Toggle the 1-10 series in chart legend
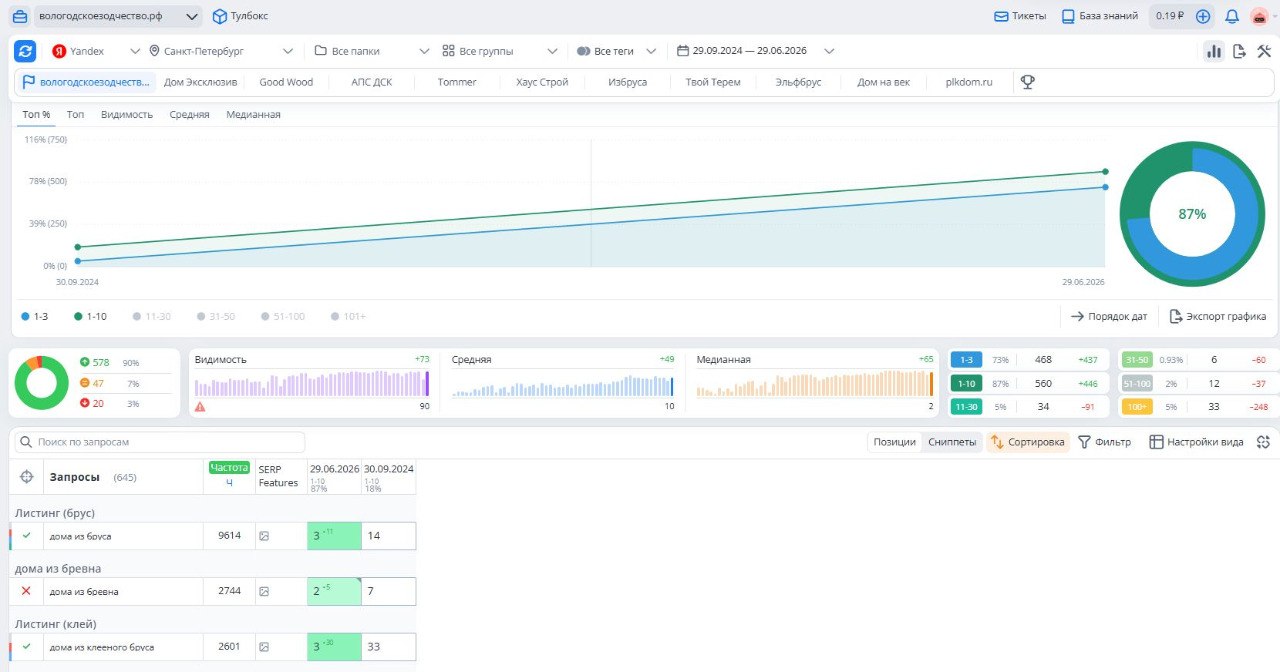Screen dimensions: 1280x672 pos(91,316)
